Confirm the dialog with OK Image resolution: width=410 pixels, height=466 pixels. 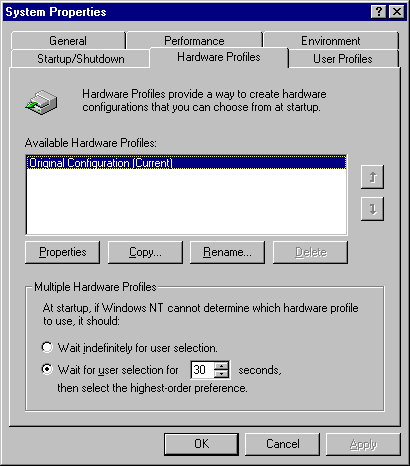[x=202, y=444]
